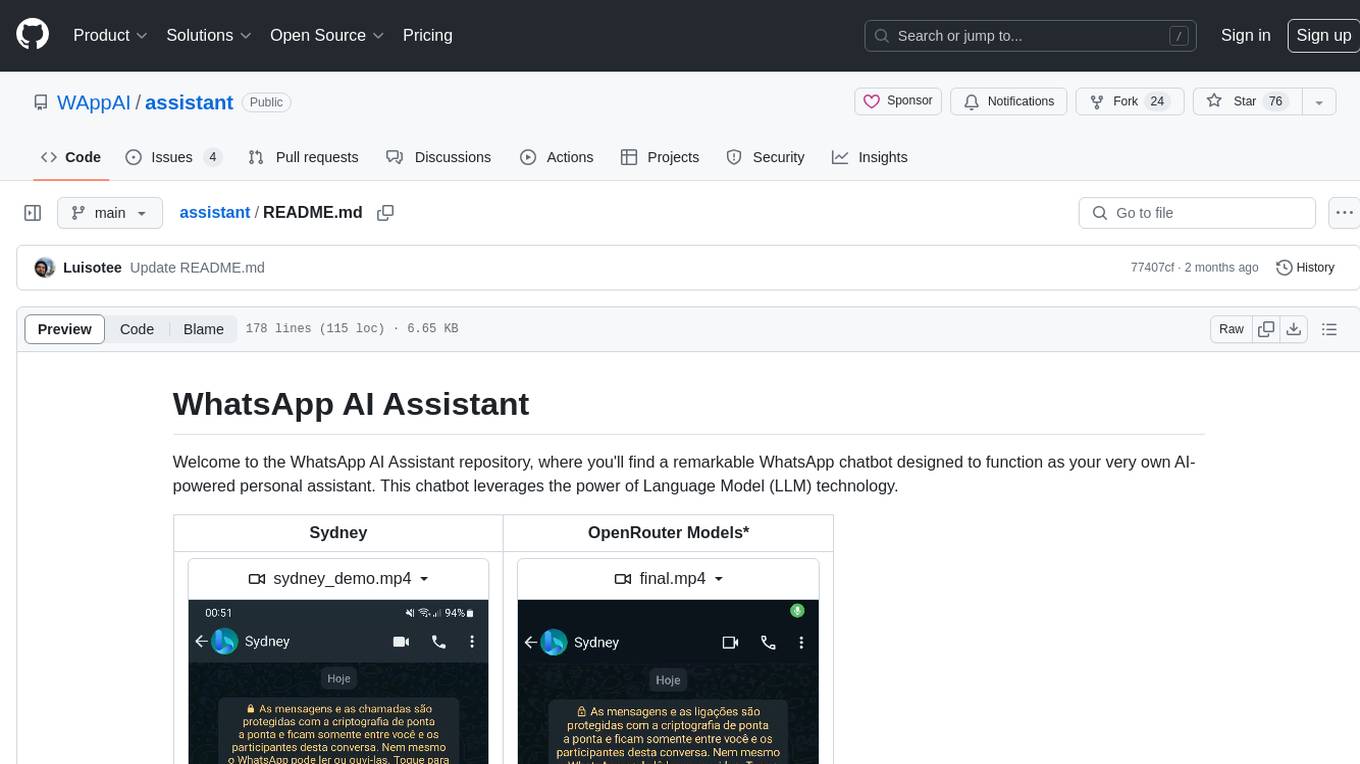
Task: Play the final.mp4 video preview
Action: [x=668, y=682]
